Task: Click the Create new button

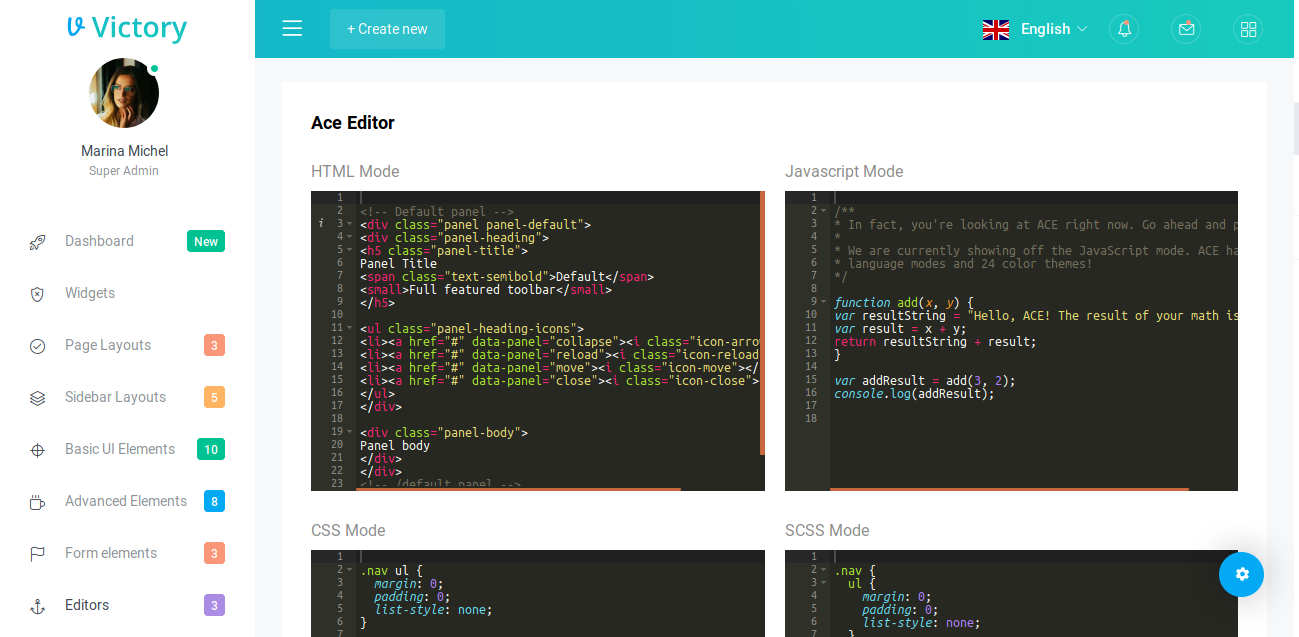Action: [x=387, y=29]
